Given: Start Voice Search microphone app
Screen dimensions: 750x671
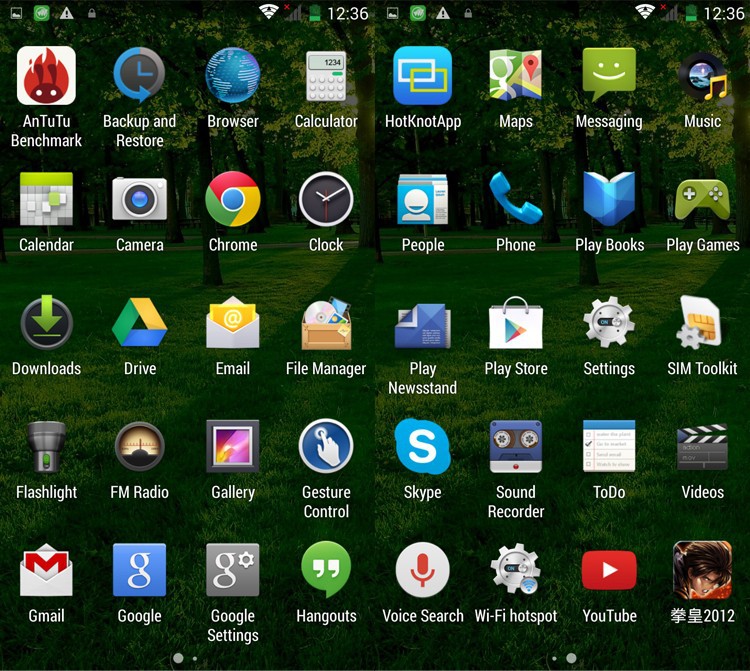Looking at the screenshot, I should pos(422,571).
